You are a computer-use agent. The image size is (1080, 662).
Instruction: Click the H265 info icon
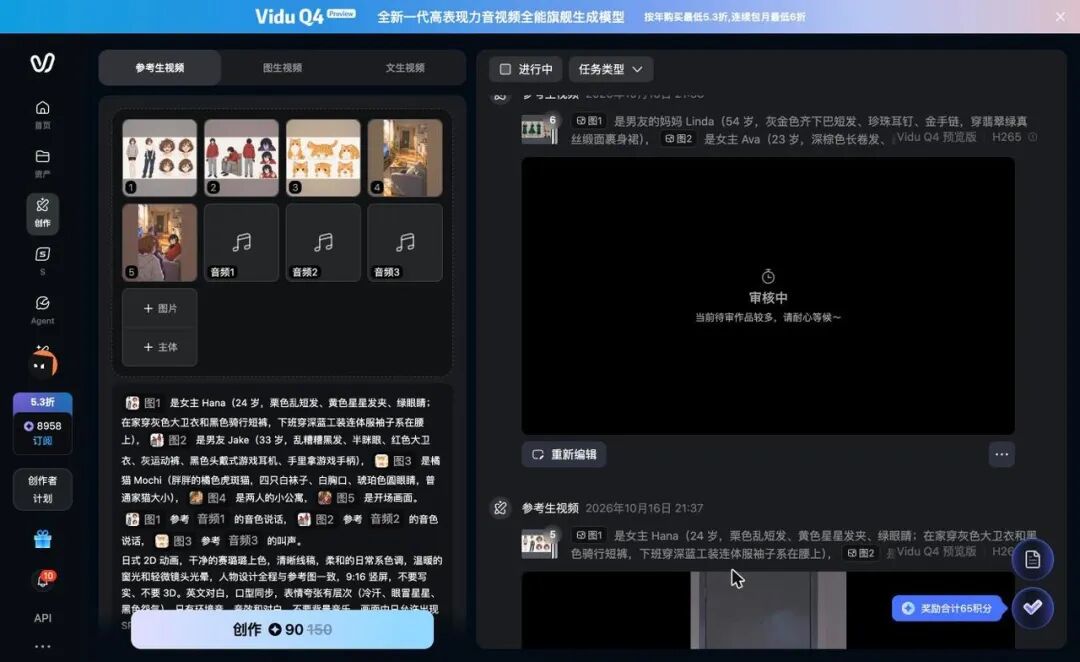1032,137
